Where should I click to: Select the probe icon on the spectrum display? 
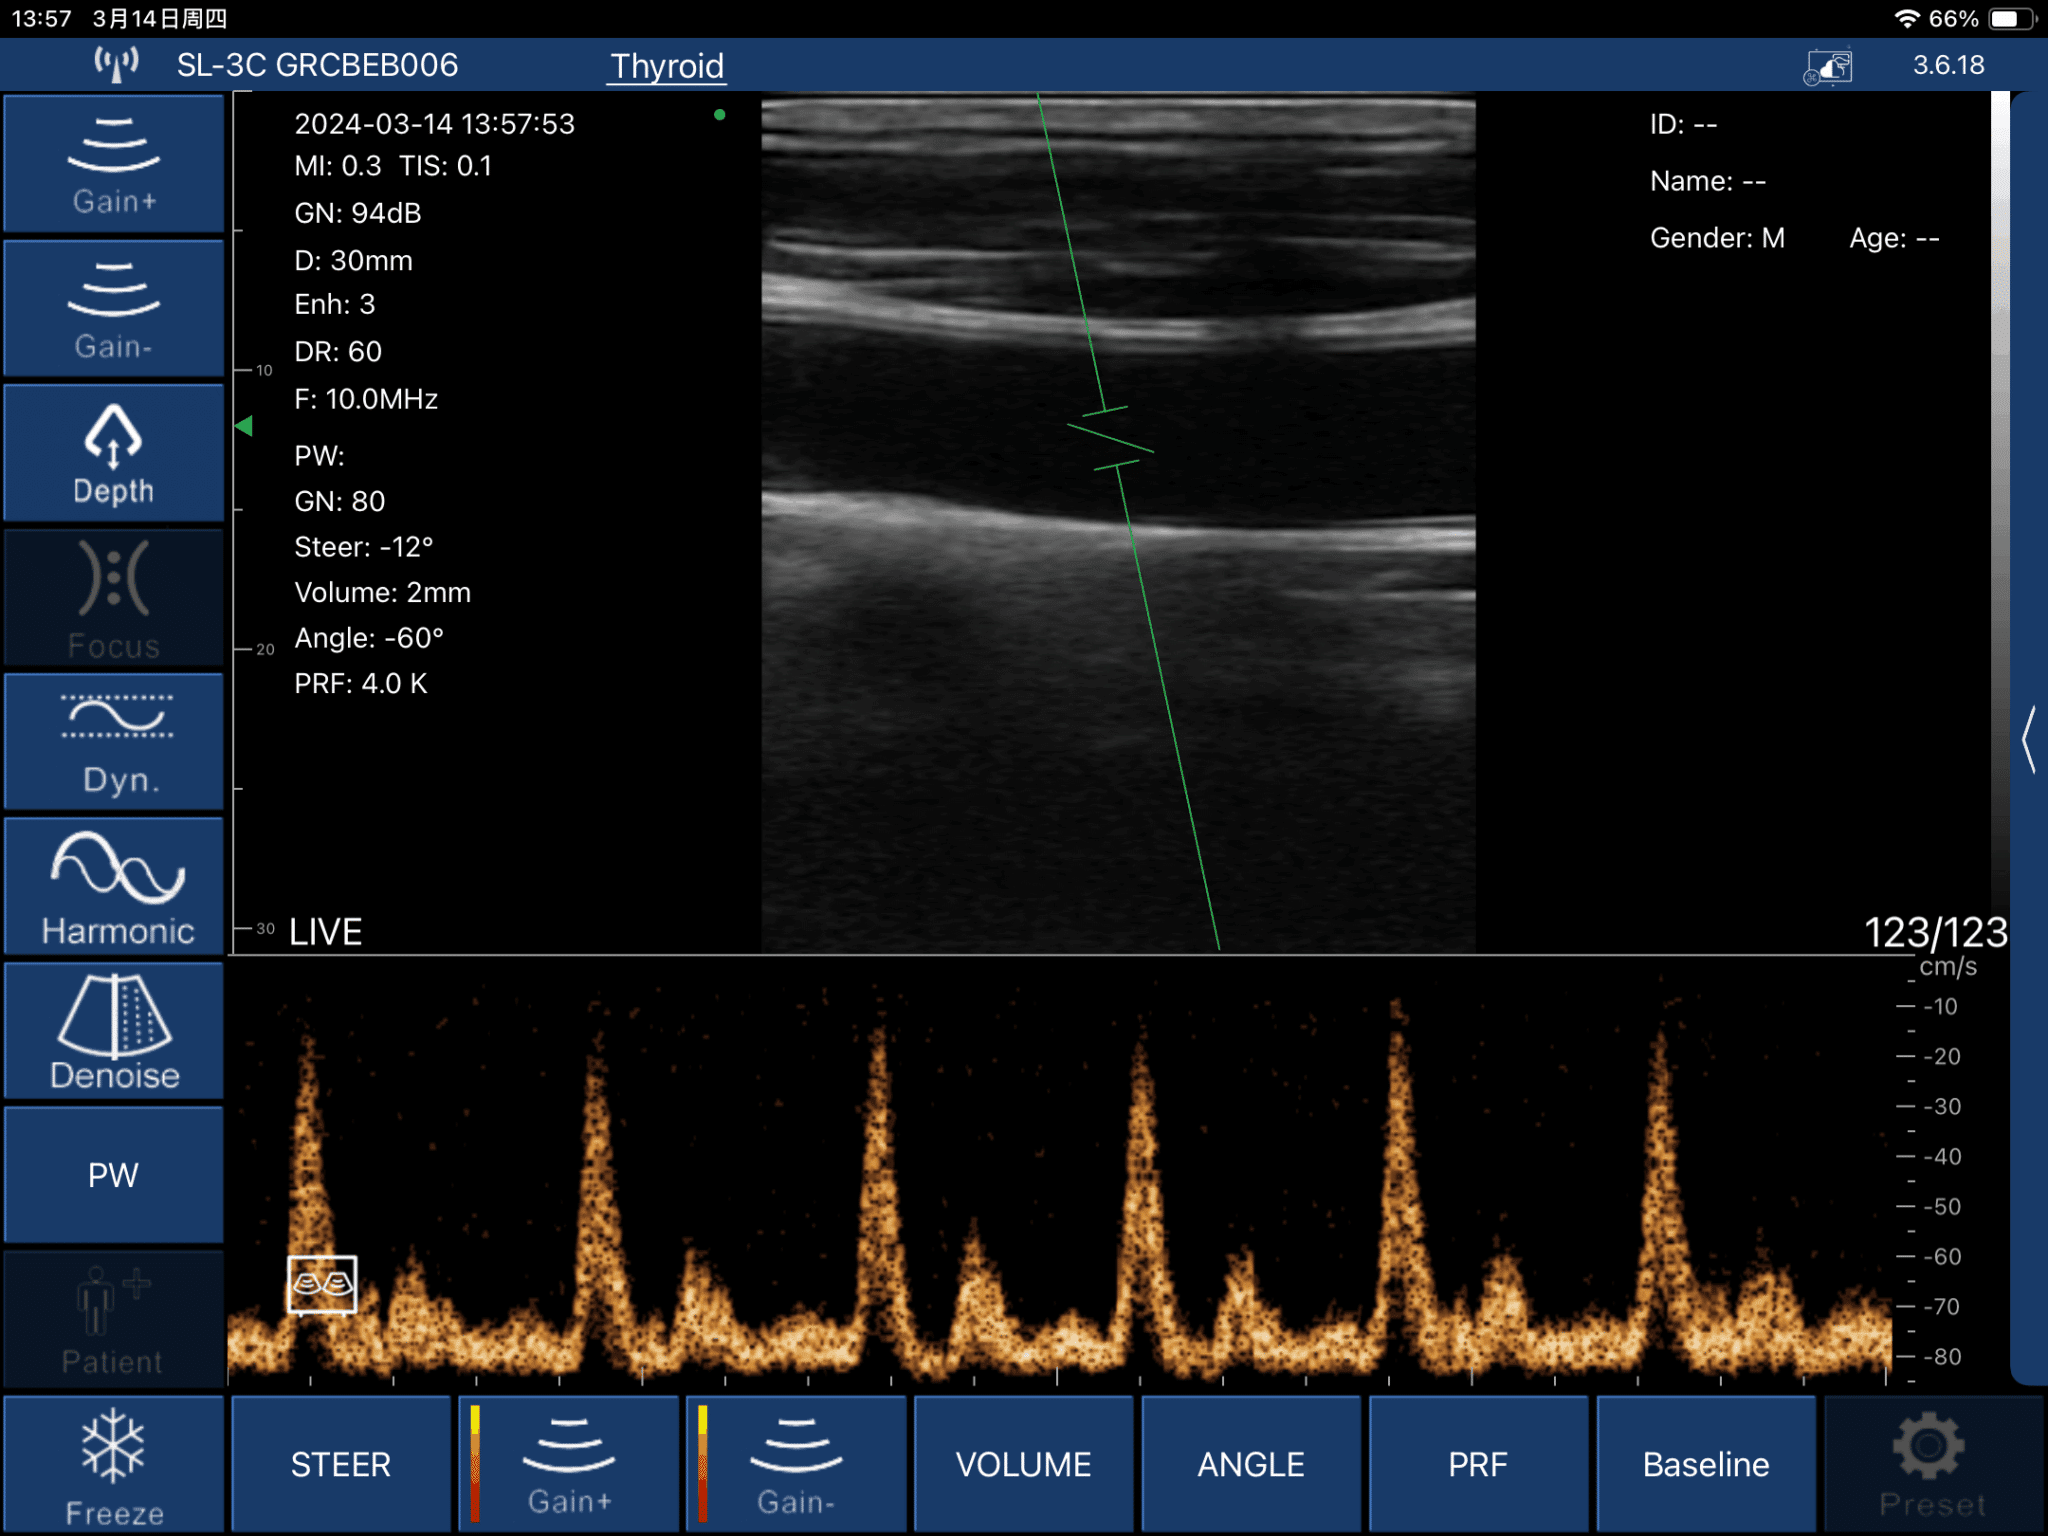[322, 1285]
